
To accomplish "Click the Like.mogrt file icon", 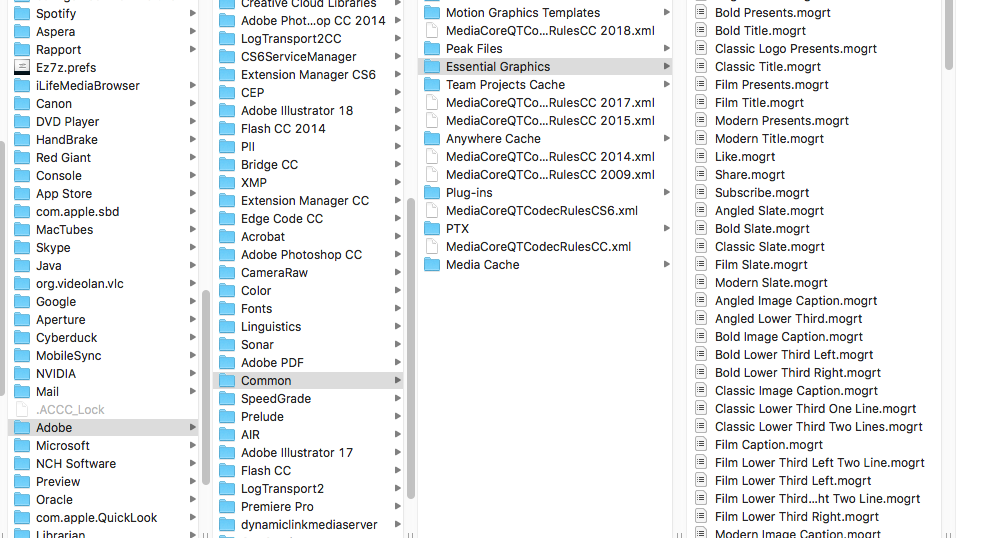I will [701, 157].
